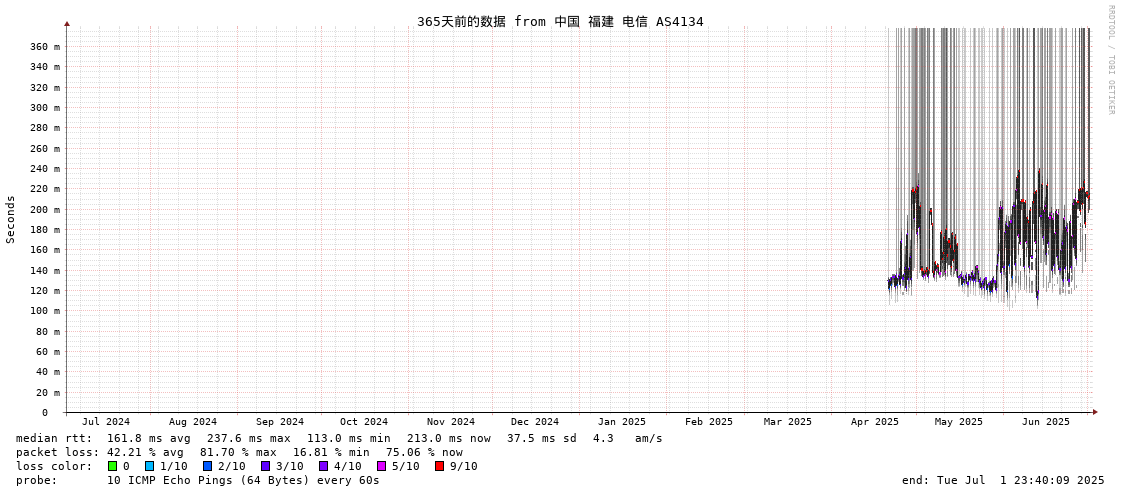Click the 213.0 ms now value
Image resolution: width=1121 pixels, height=494 pixels.
pyautogui.click(x=451, y=438)
